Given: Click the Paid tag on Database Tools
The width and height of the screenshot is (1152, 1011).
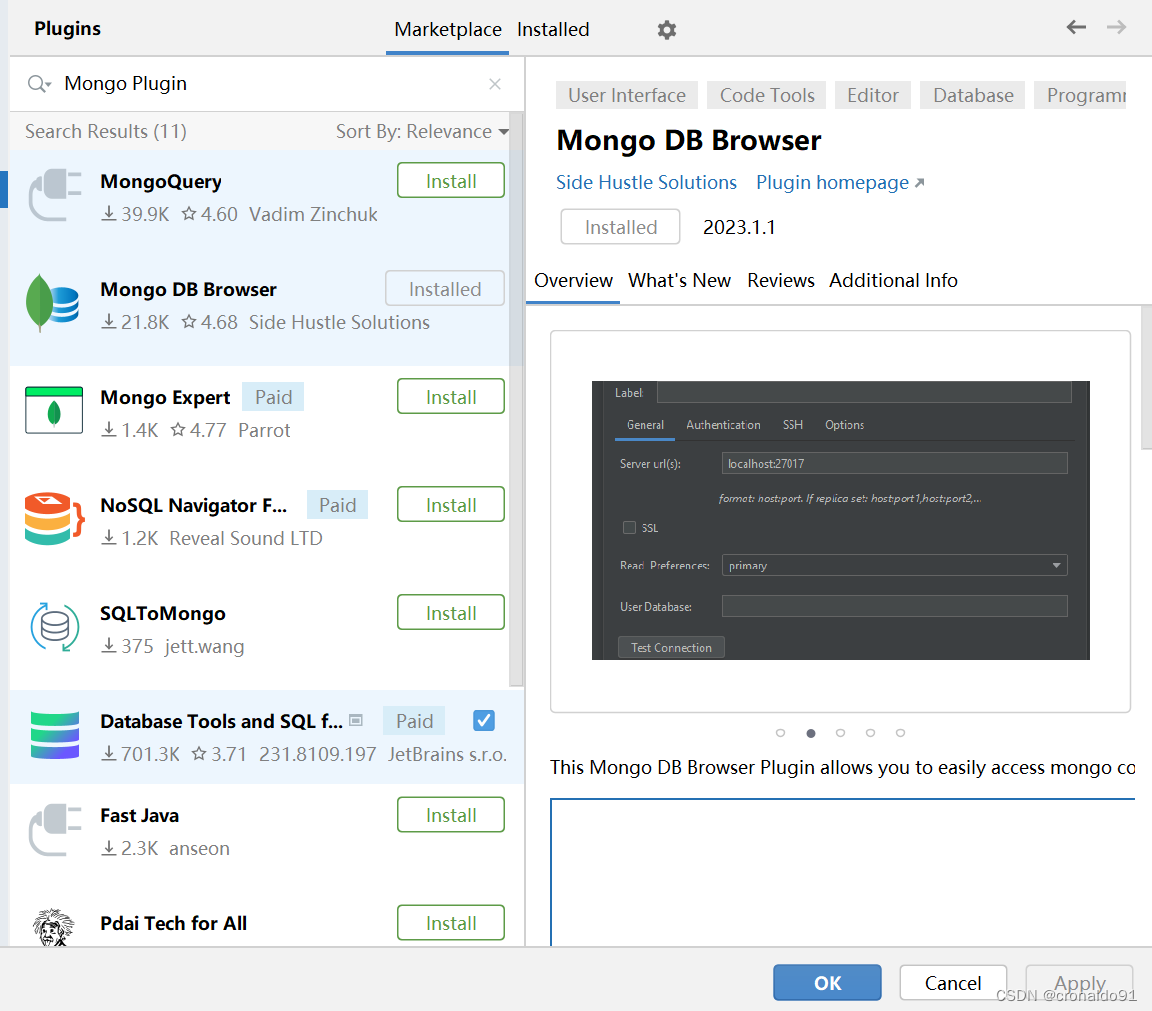Looking at the screenshot, I should tap(414, 721).
